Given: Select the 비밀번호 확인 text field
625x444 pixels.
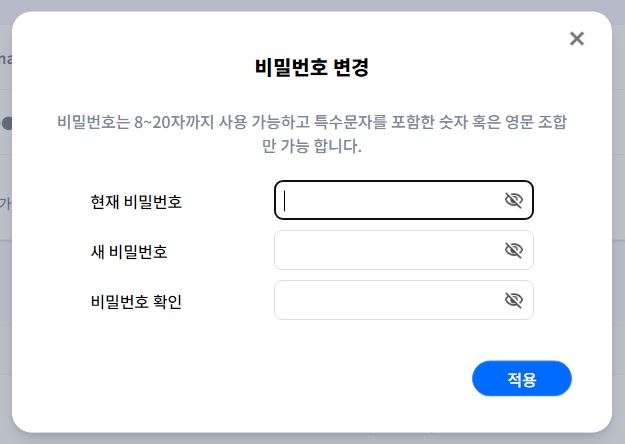Looking at the screenshot, I should 390,300.
